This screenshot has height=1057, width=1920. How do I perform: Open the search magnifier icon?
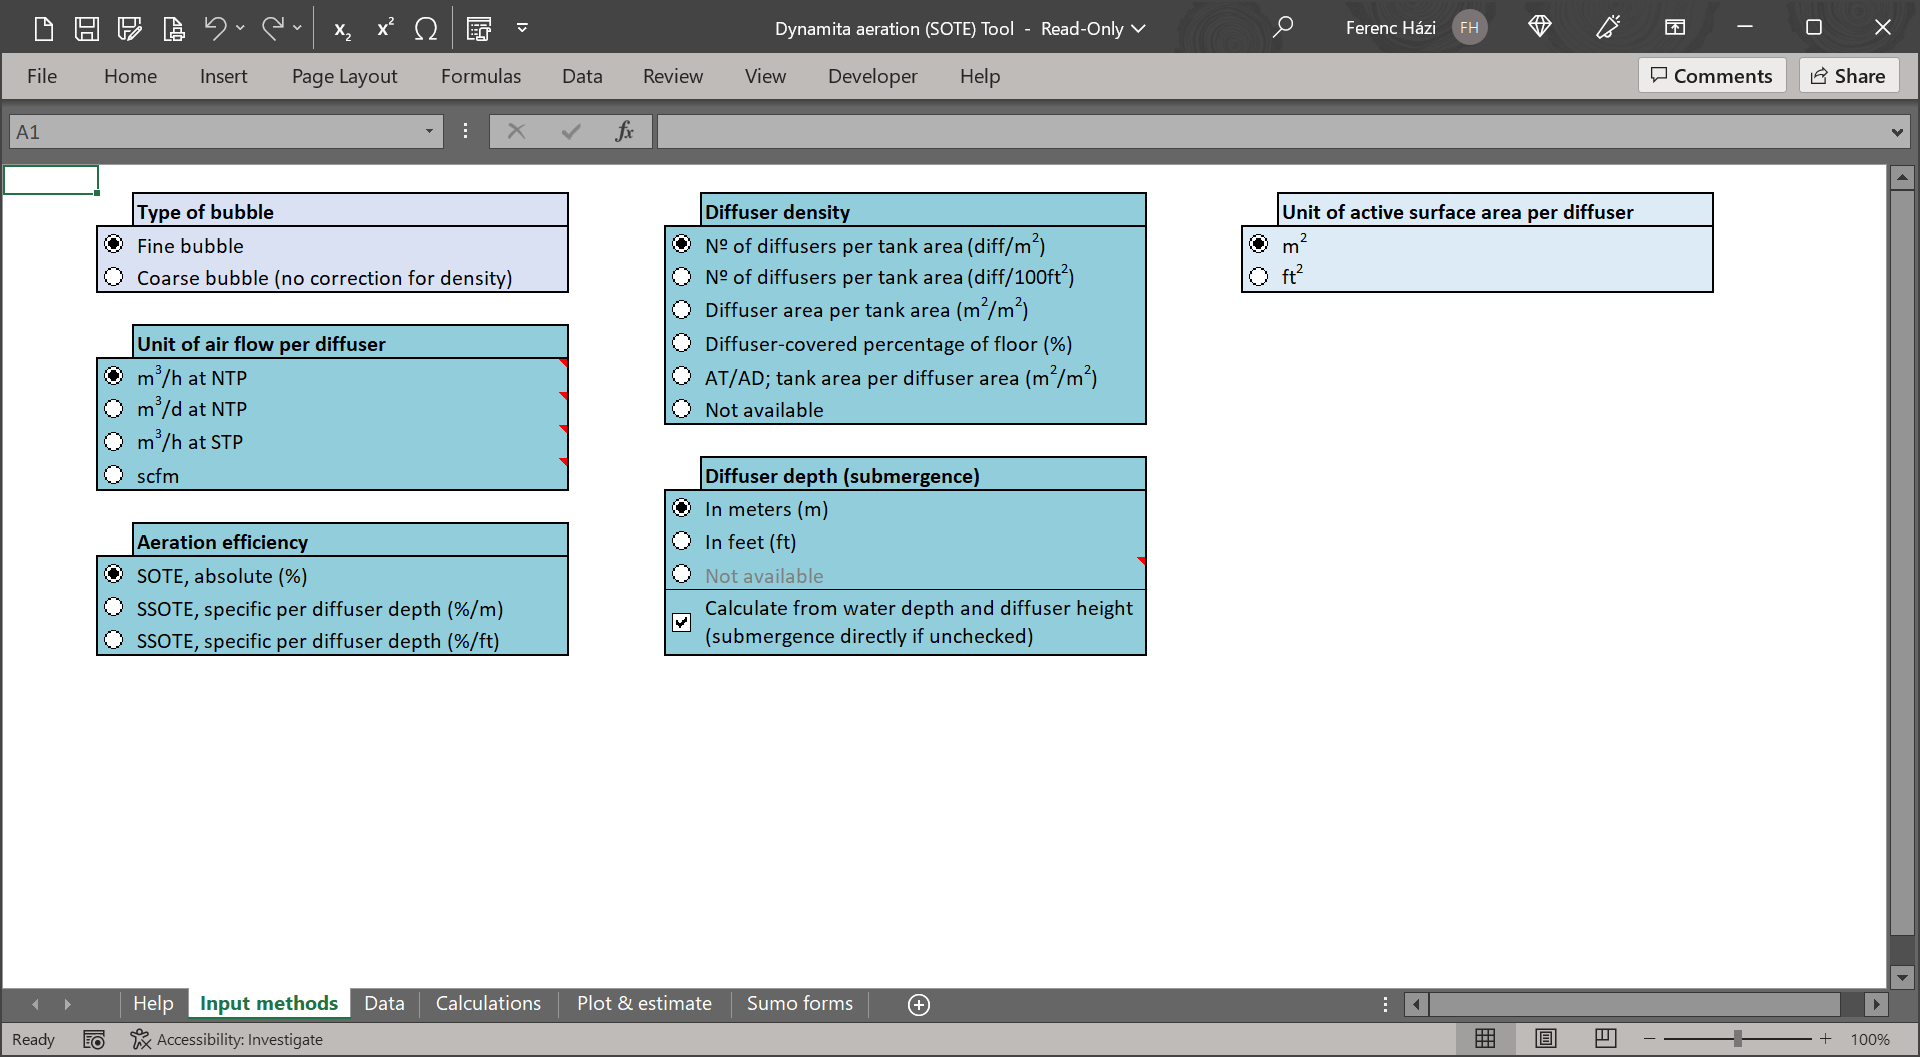coord(1282,27)
